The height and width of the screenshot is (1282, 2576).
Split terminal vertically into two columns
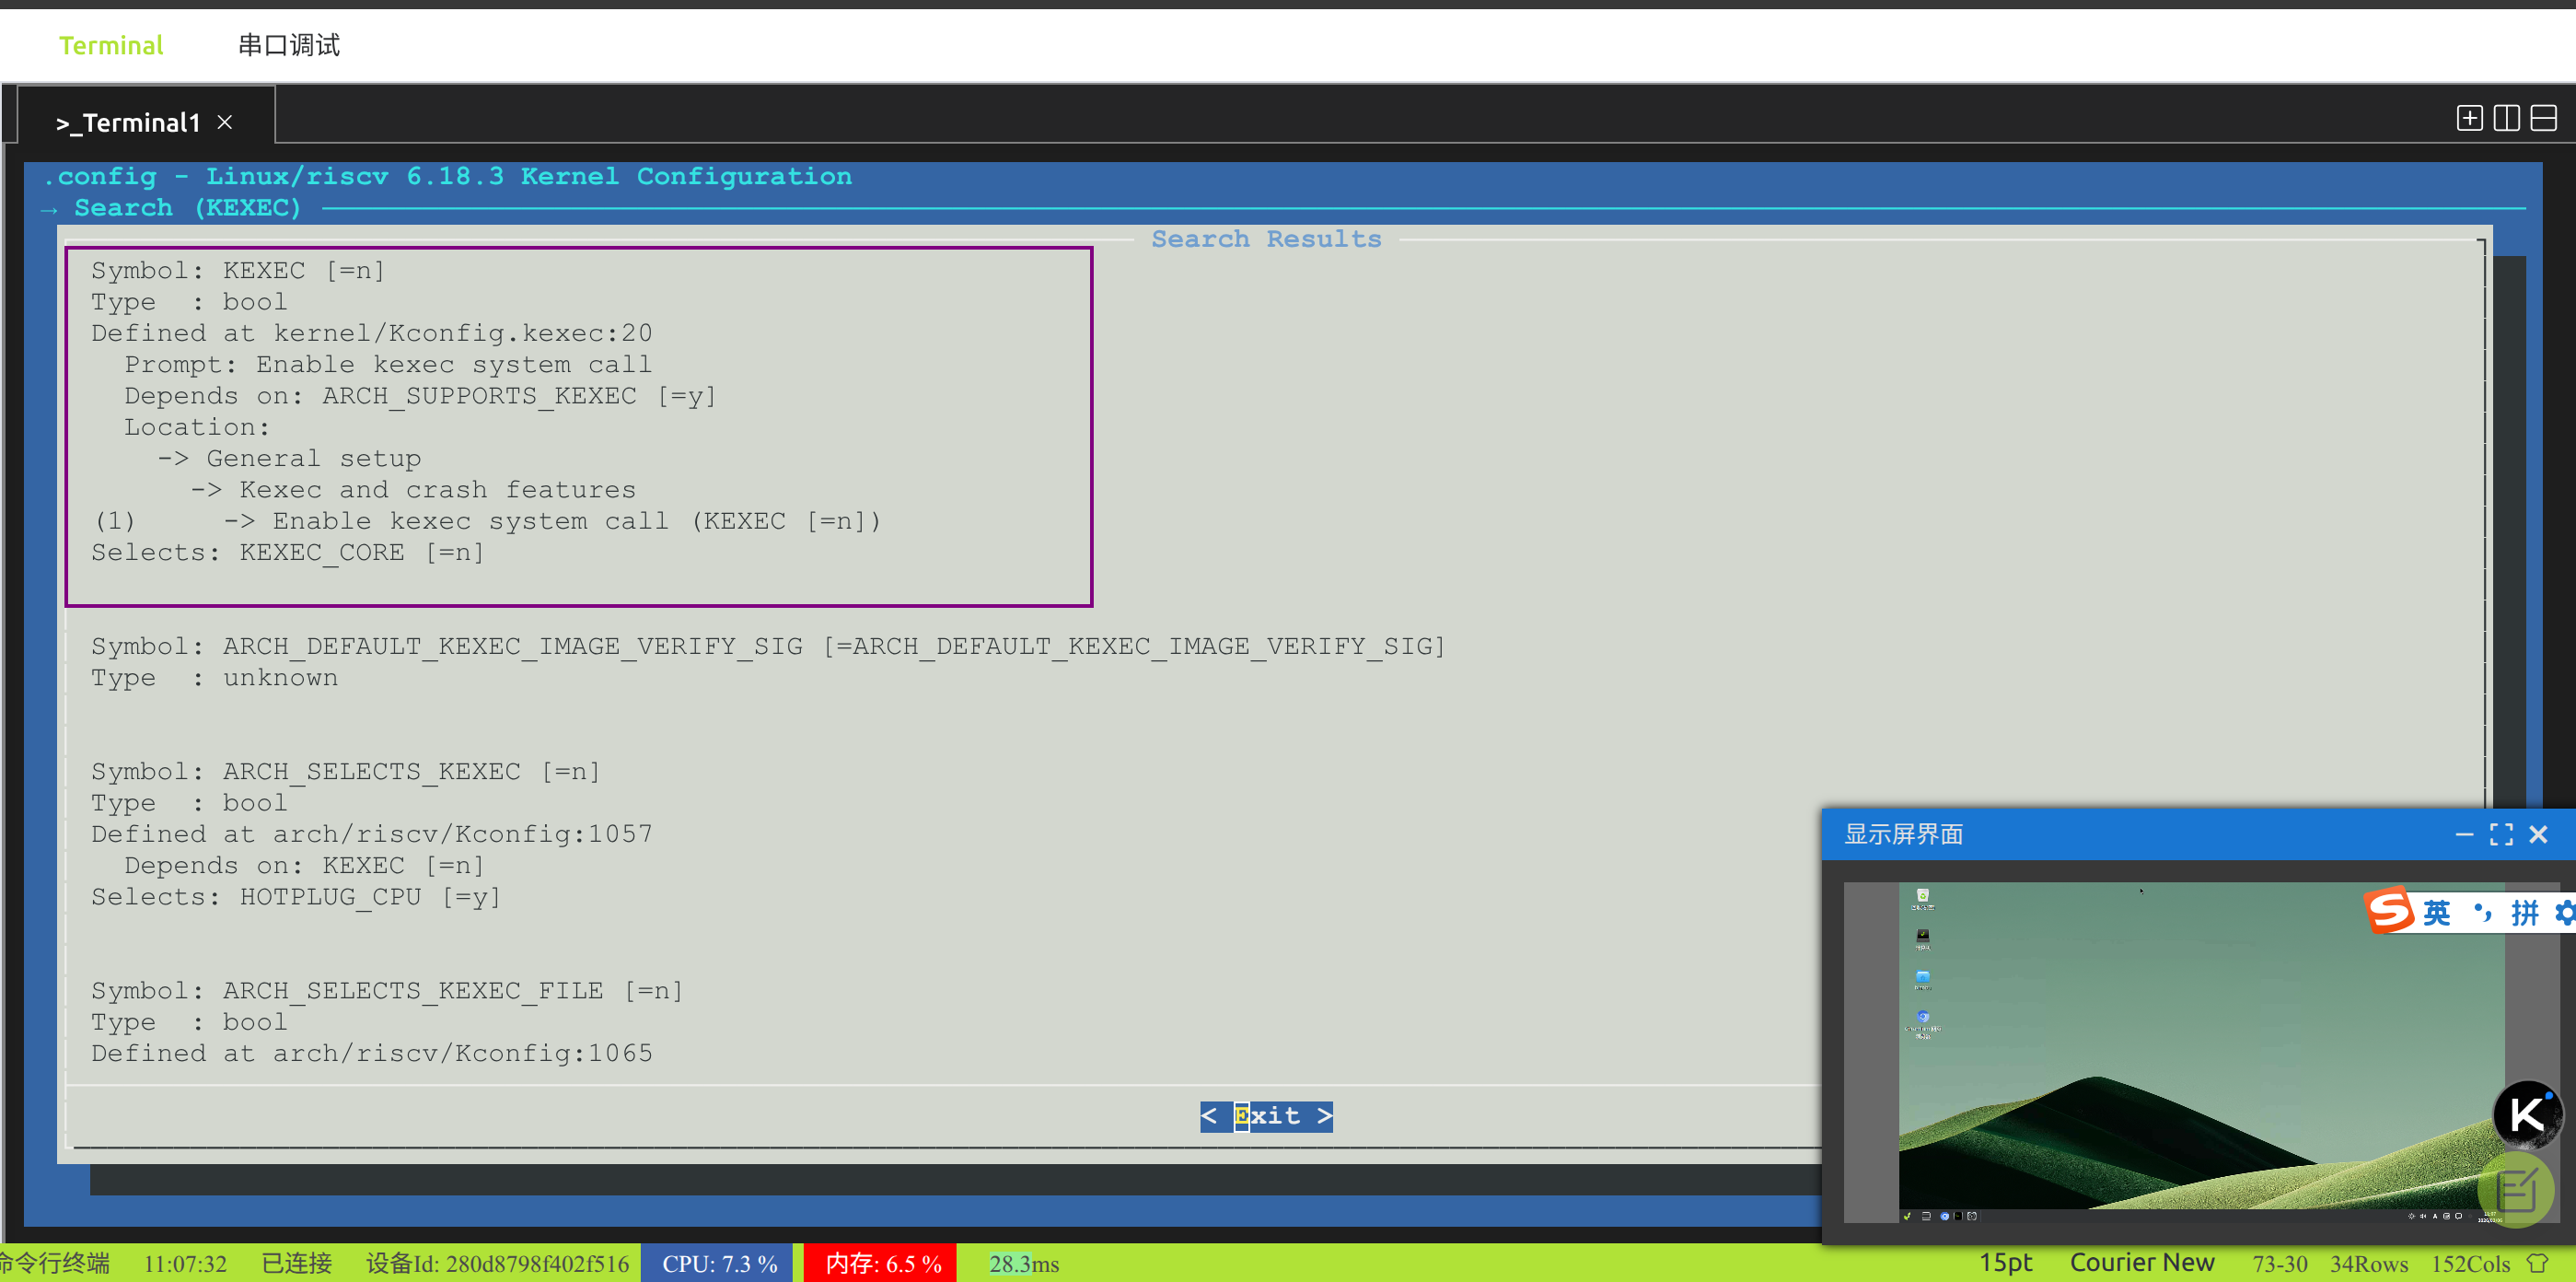pyautogui.click(x=2506, y=118)
